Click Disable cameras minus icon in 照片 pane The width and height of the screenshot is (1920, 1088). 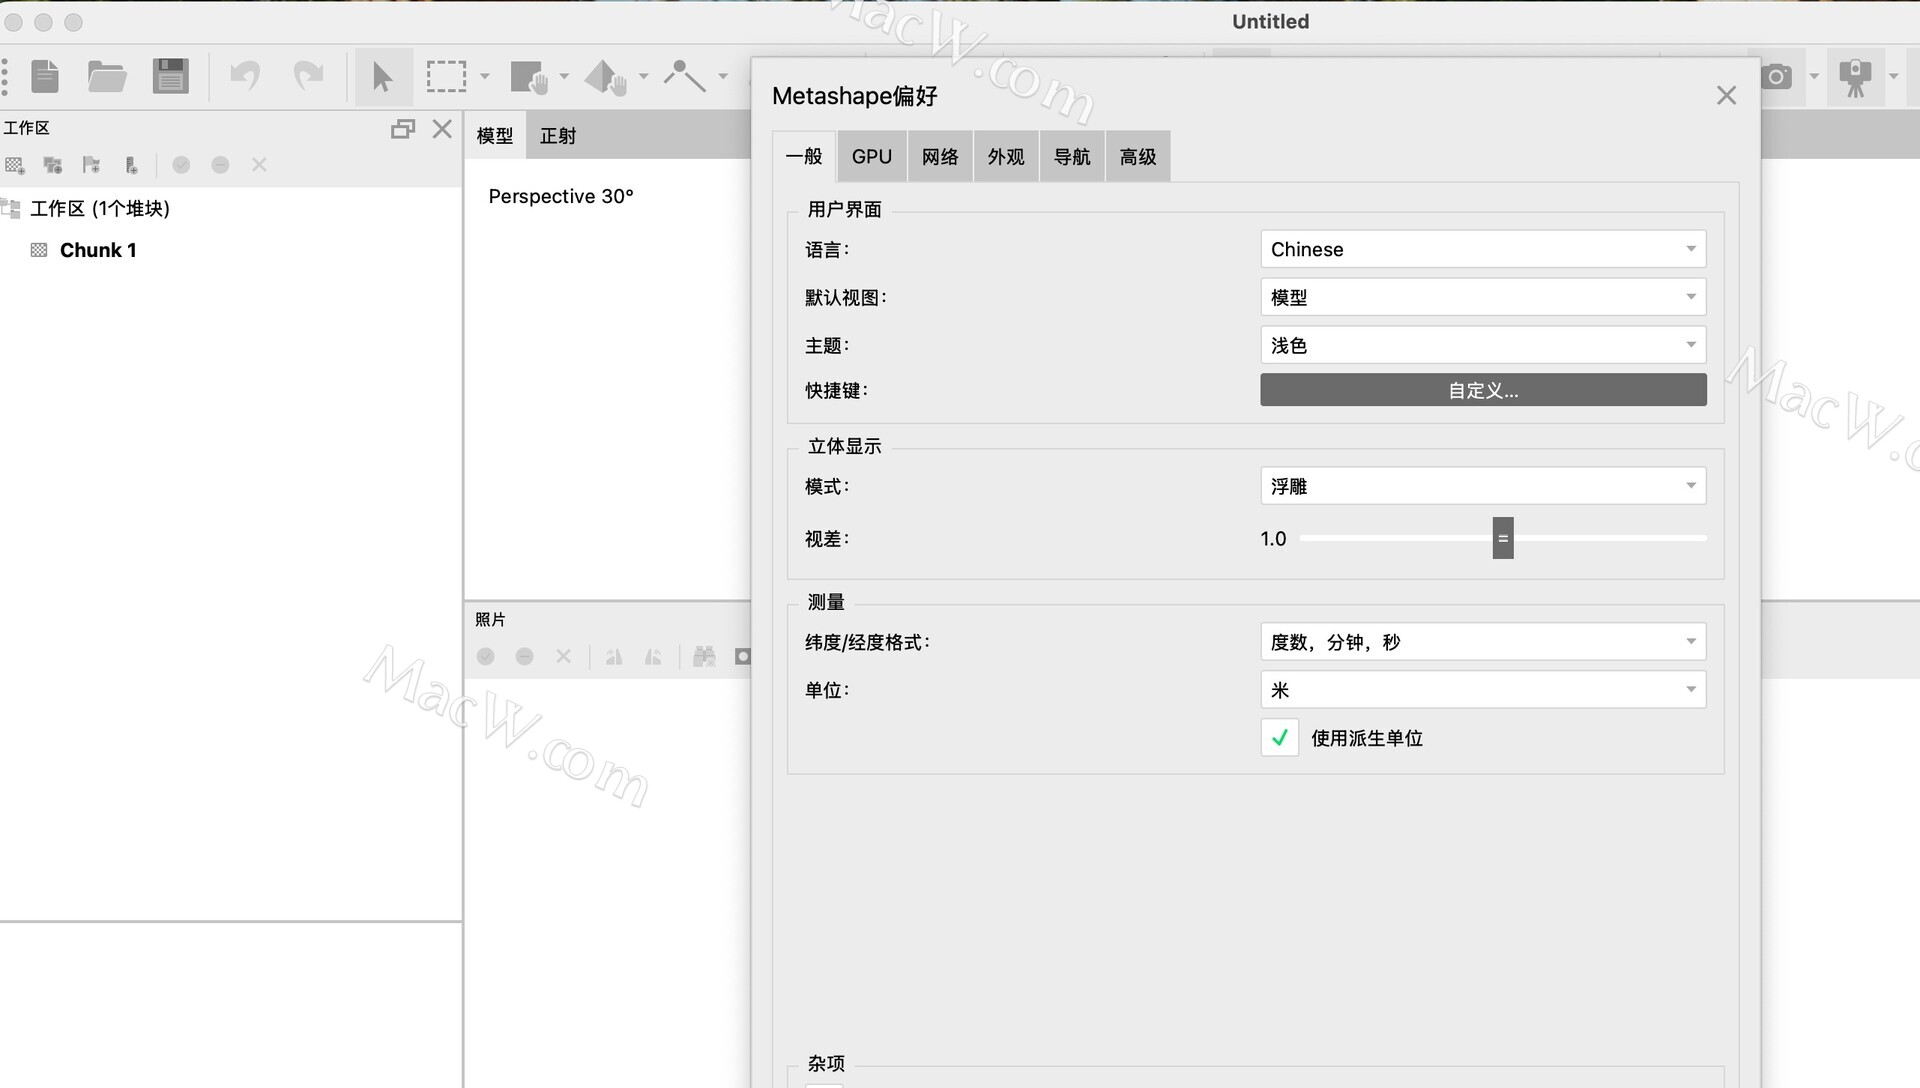pos(525,656)
